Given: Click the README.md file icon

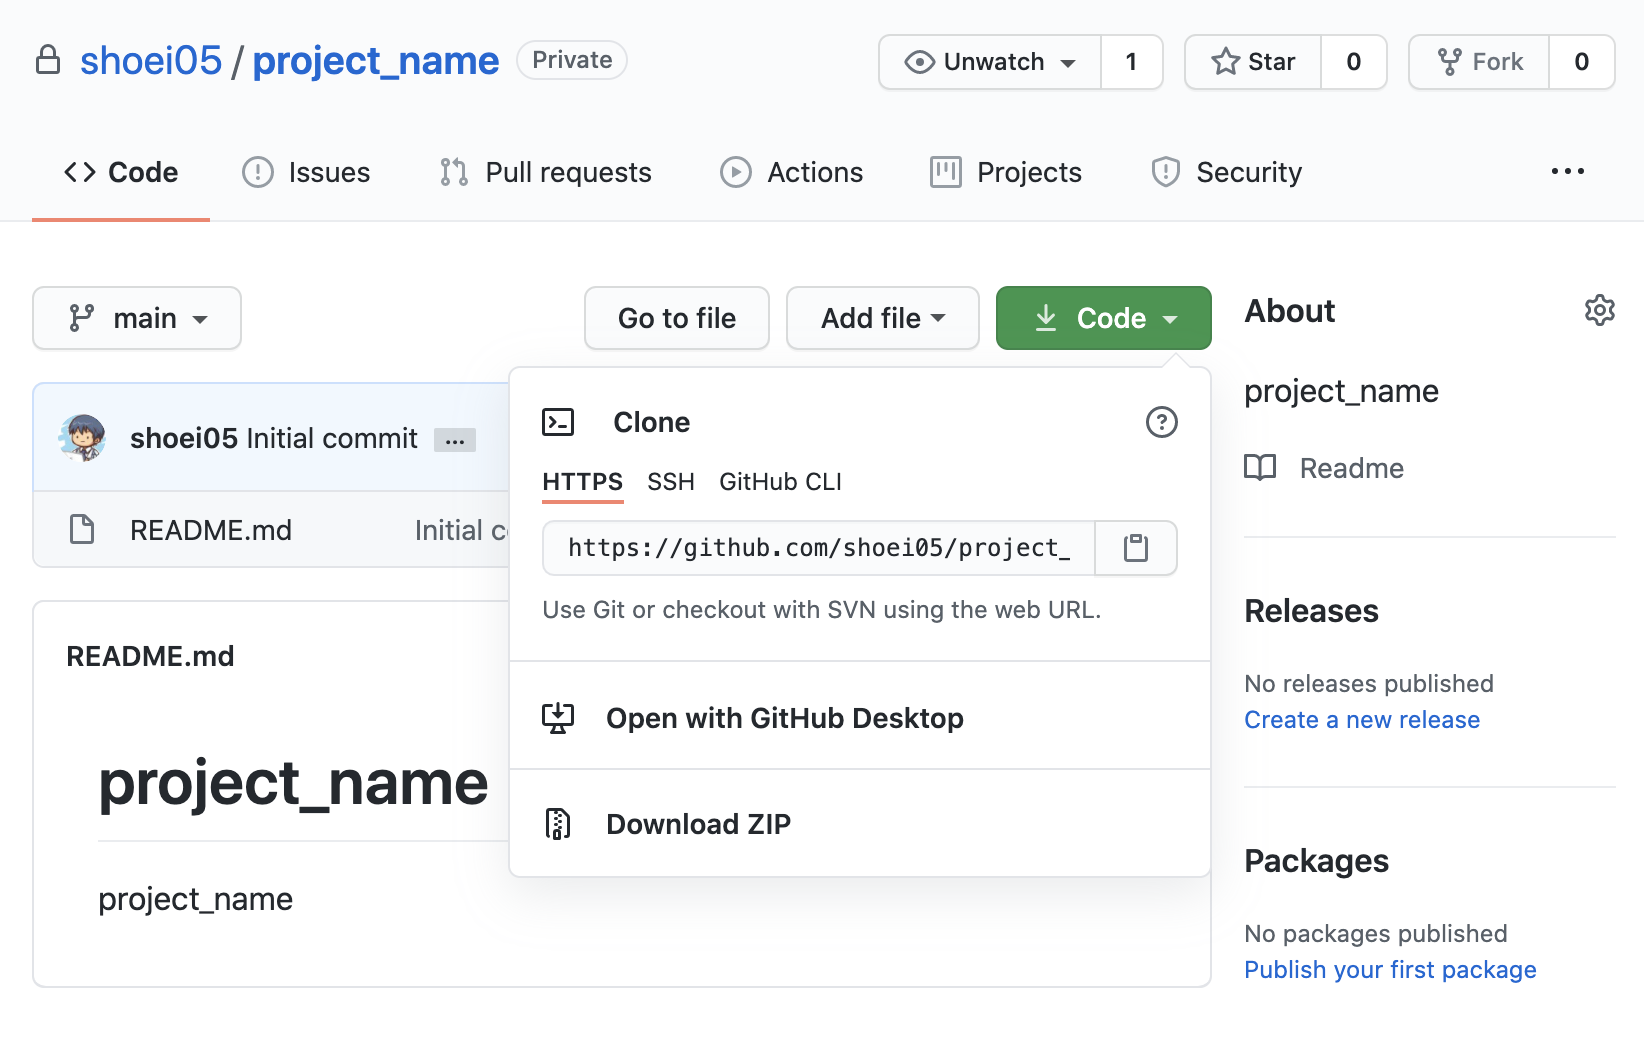Looking at the screenshot, I should pyautogui.click(x=82, y=529).
